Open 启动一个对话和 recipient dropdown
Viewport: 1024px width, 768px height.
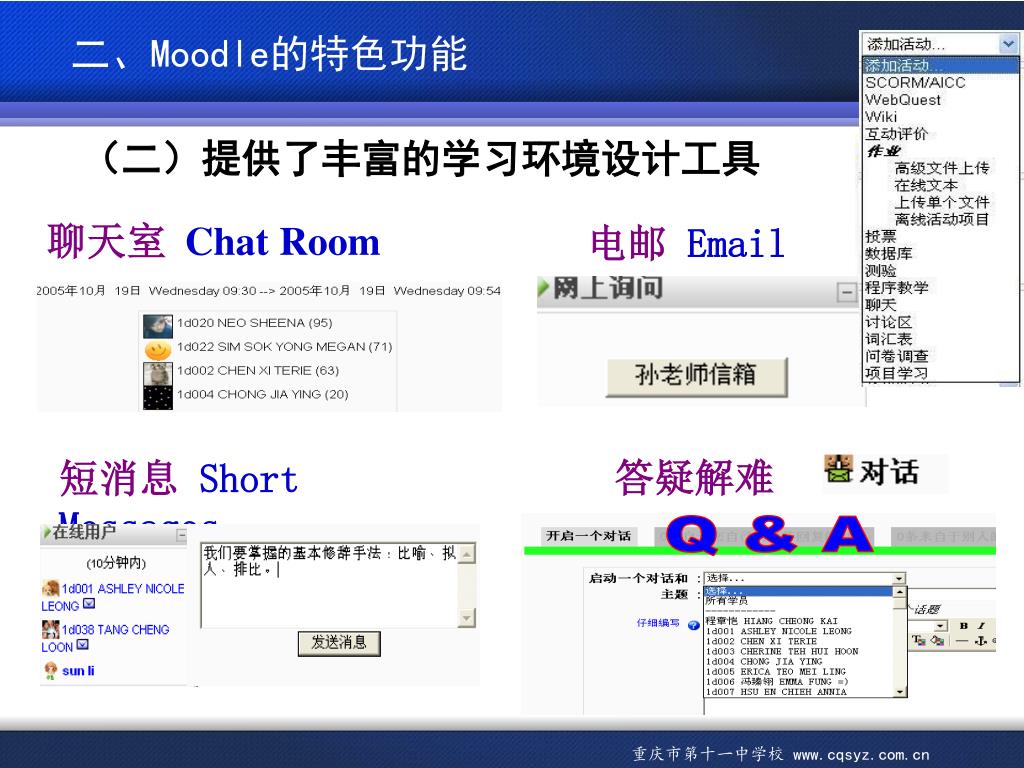[899, 579]
